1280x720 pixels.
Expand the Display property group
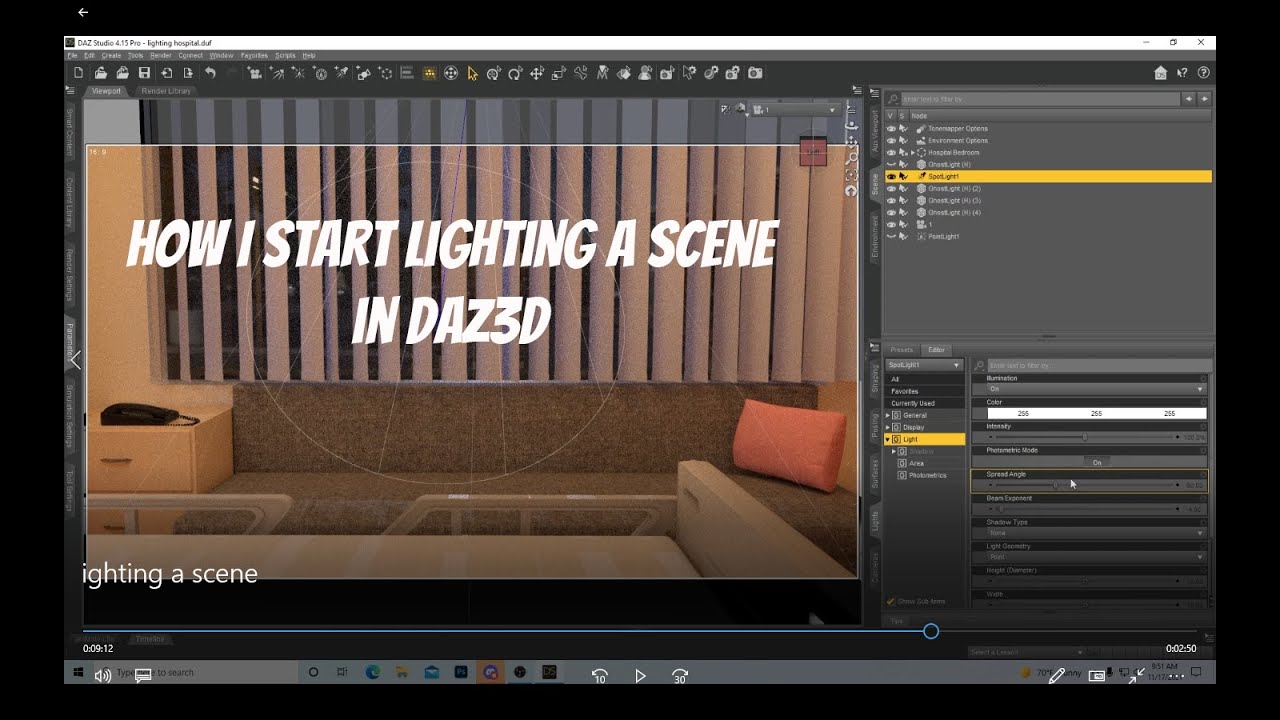point(888,427)
